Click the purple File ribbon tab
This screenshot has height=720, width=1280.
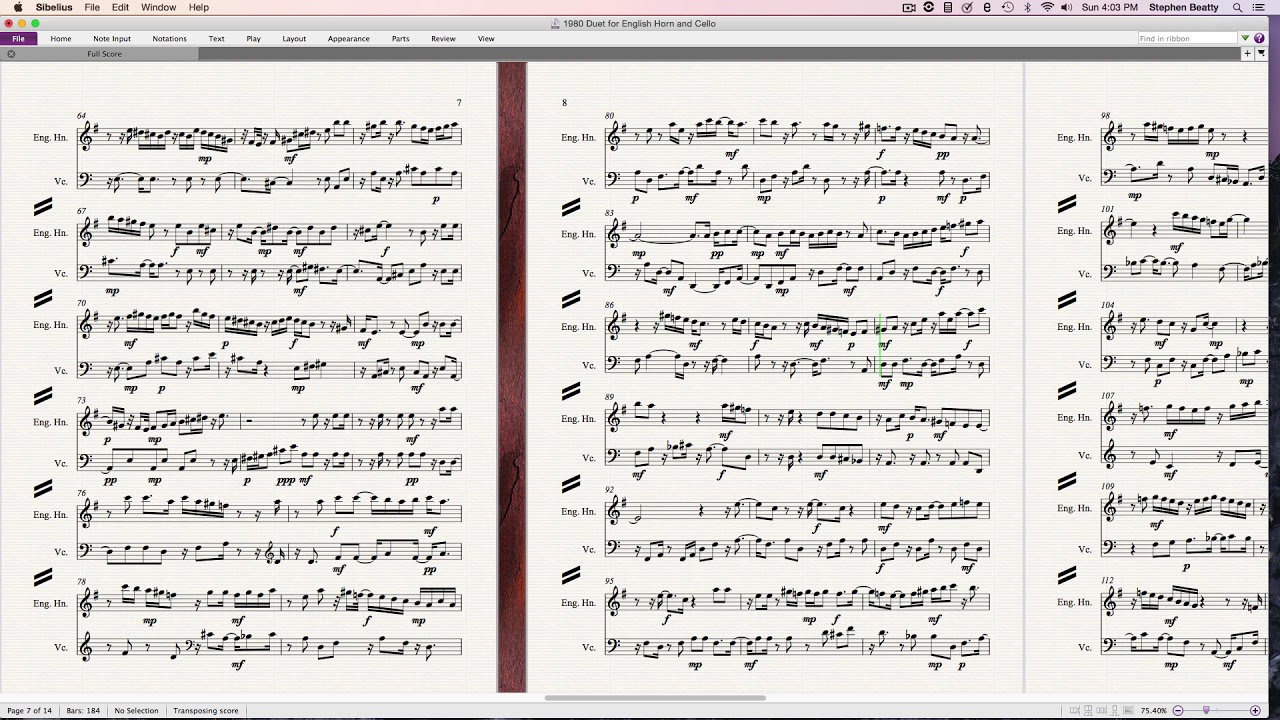point(19,38)
